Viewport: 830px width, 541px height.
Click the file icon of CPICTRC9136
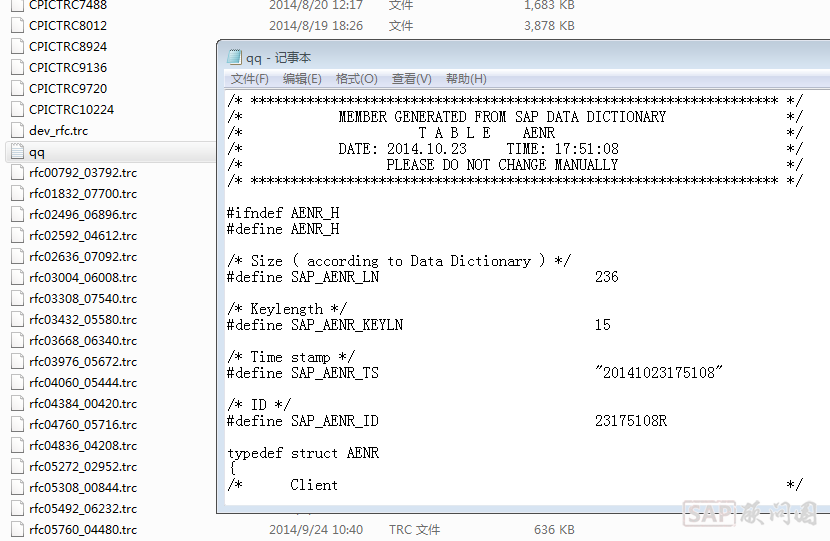[x=17, y=67]
